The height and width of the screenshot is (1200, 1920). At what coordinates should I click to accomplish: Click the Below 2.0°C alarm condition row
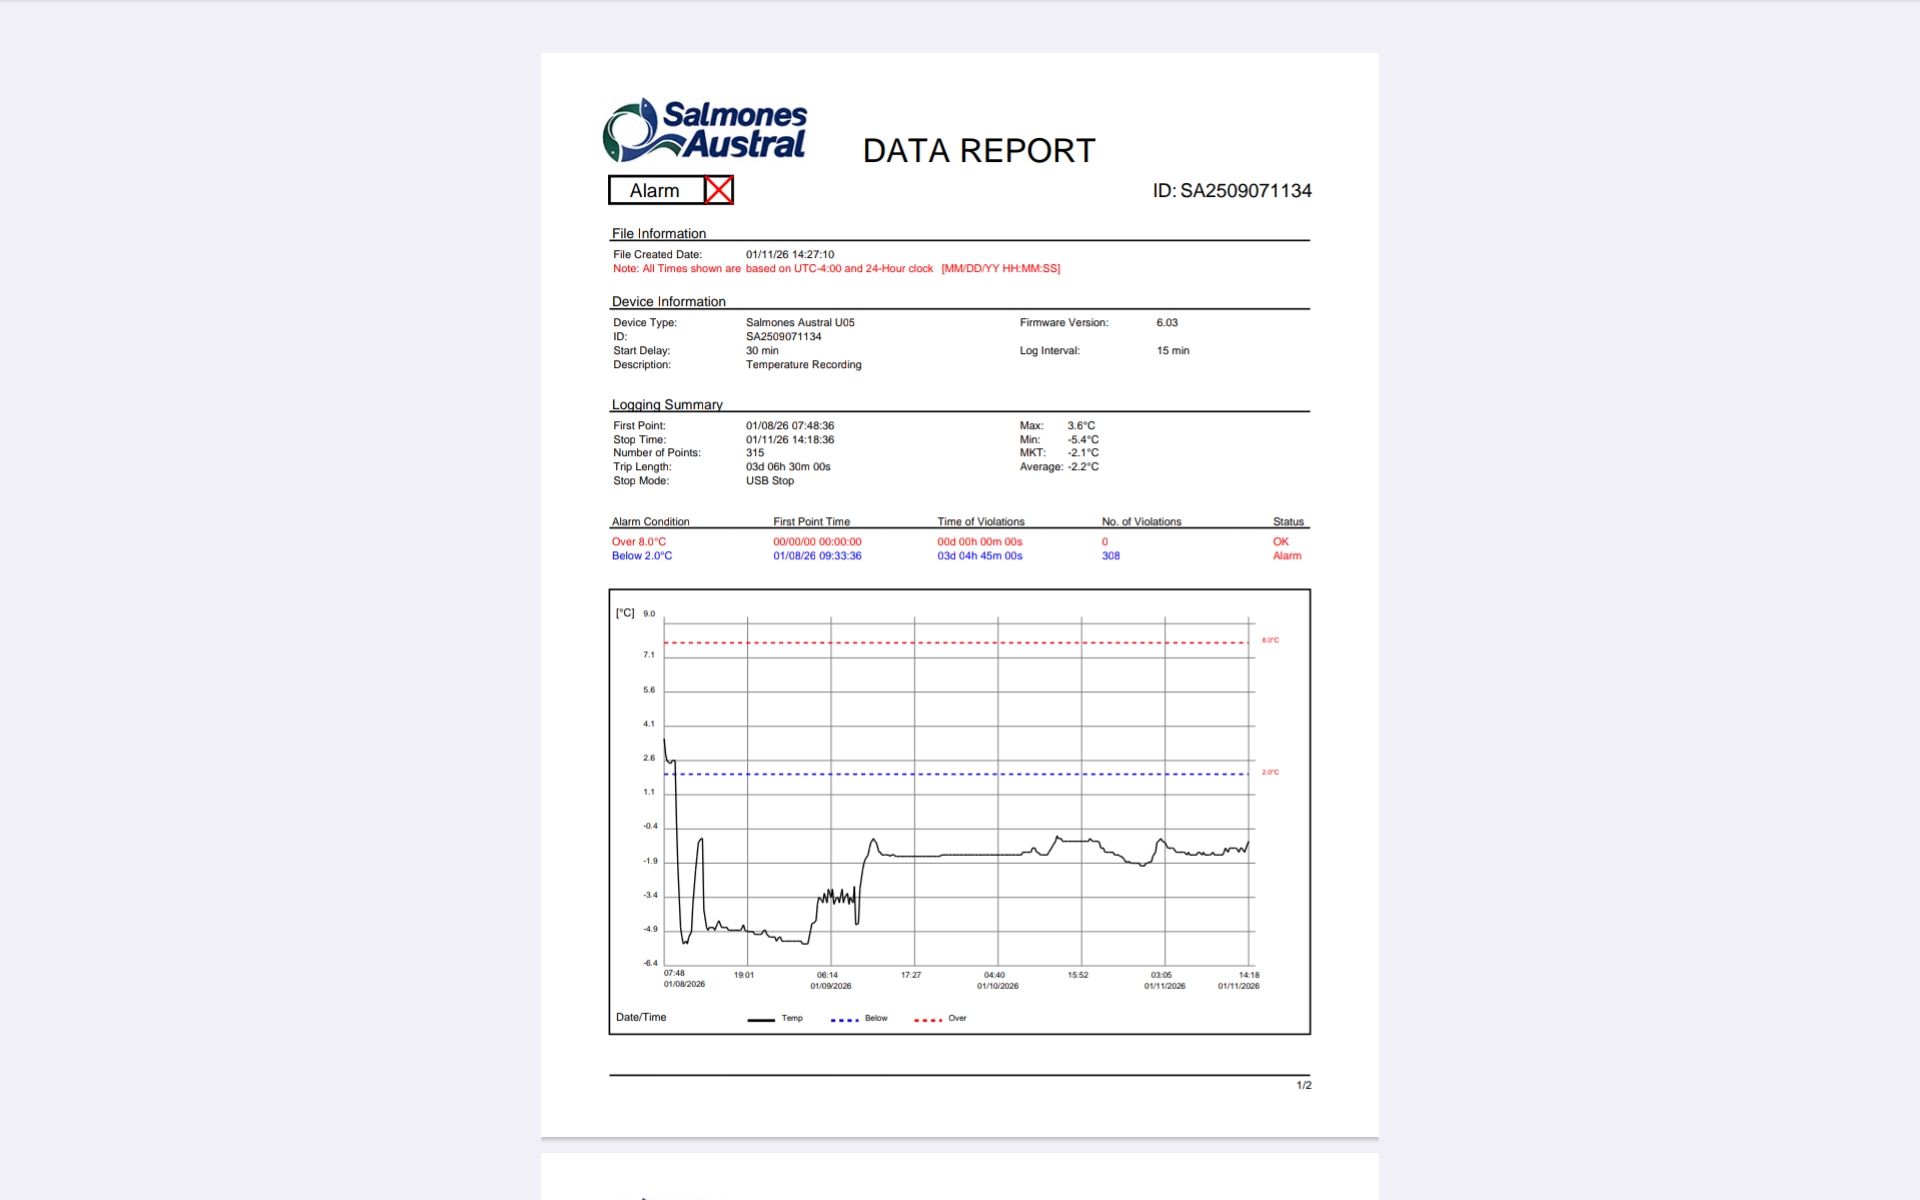641,556
